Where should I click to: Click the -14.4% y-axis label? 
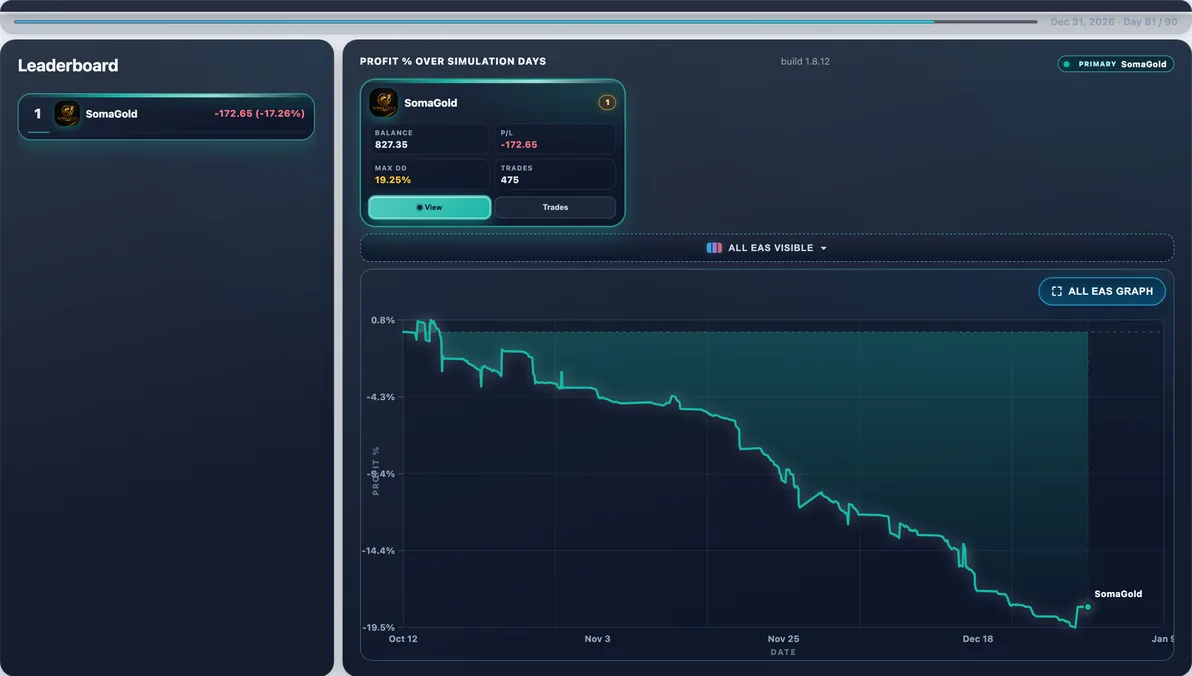pos(378,551)
